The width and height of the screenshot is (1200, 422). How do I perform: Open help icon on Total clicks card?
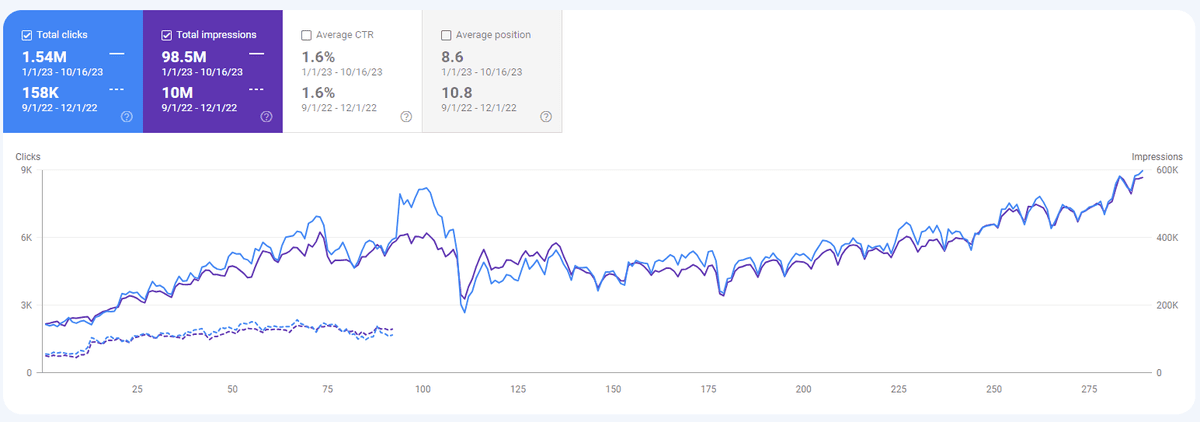point(126,117)
